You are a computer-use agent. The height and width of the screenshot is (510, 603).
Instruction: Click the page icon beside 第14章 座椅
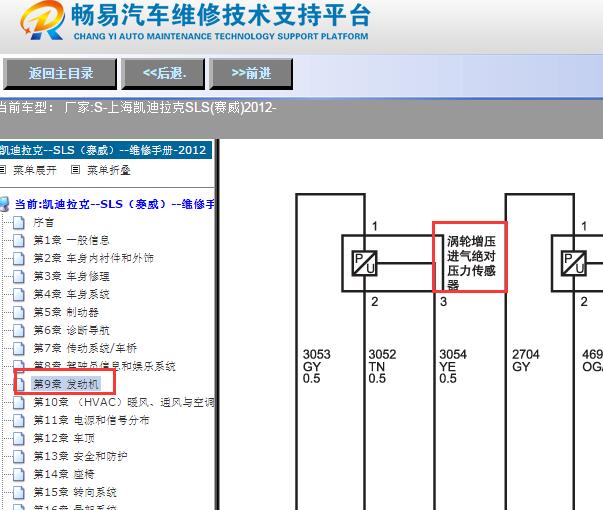coord(18,475)
